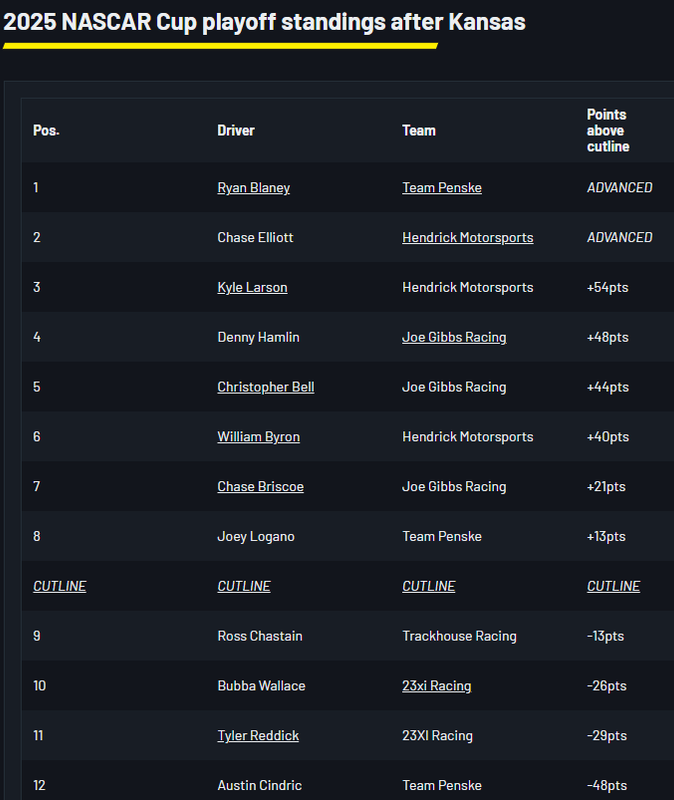Image resolution: width=674 pixels, height=800 pixels.
Task: Open the William Byron driver link
Action: [x=259, y=437]
